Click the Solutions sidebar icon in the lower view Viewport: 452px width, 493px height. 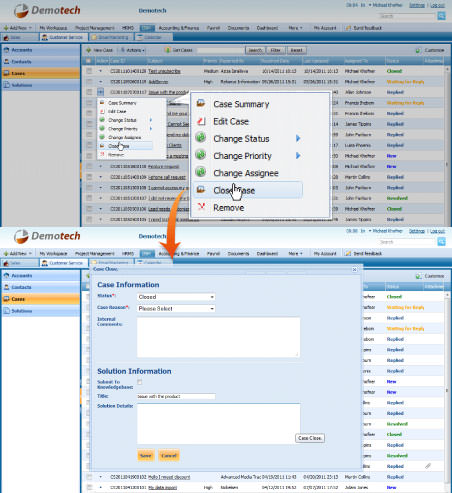point(6,311)
